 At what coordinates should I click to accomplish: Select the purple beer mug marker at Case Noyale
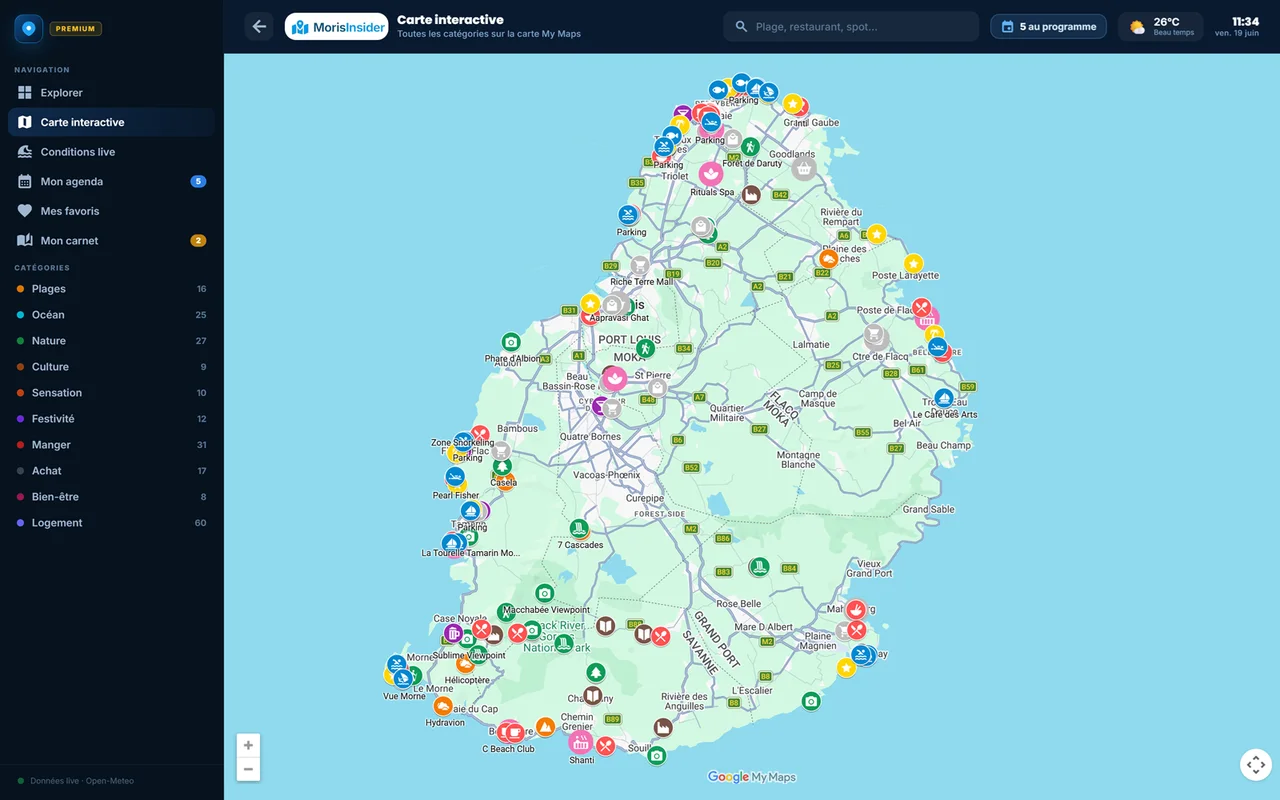(x=454, y=634)
